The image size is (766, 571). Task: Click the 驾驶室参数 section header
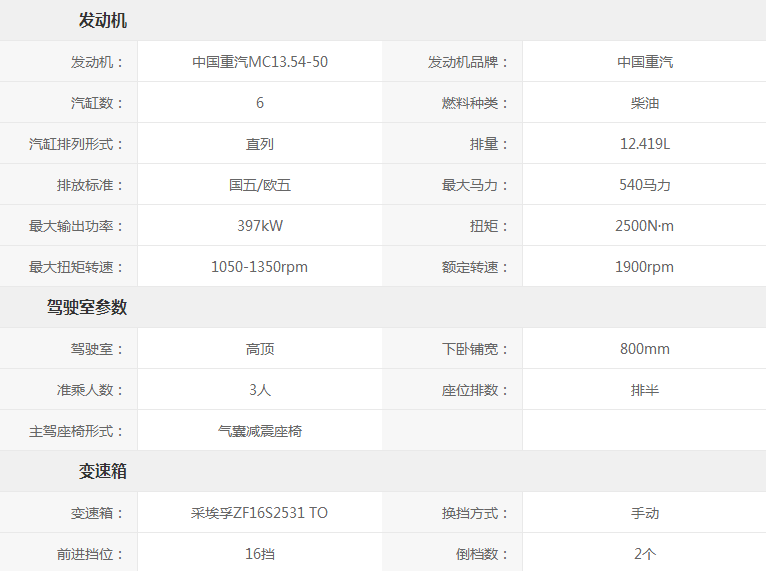click(87, 308)
